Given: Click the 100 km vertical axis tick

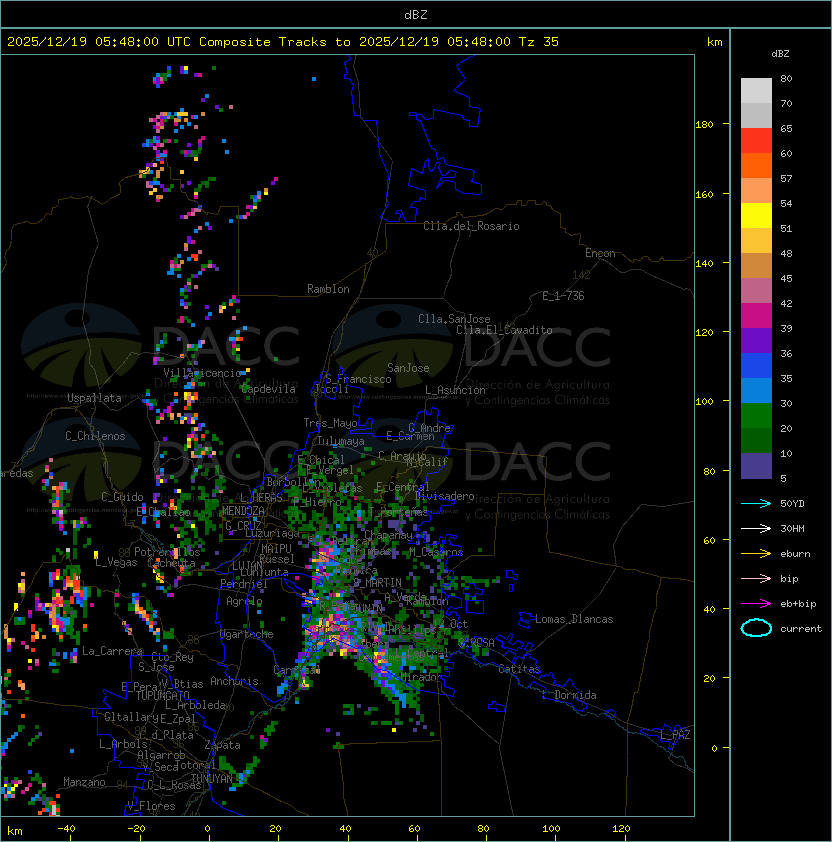Looking at the screenshot, I should pyautogui.click(x=704, y=402).
